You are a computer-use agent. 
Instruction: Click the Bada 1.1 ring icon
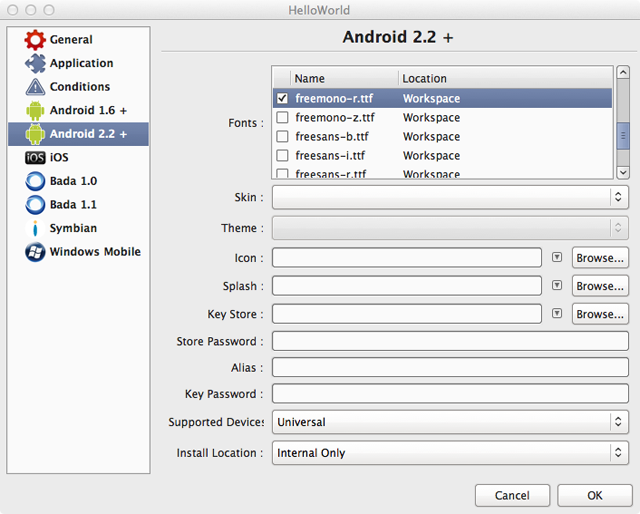point(35,205)
